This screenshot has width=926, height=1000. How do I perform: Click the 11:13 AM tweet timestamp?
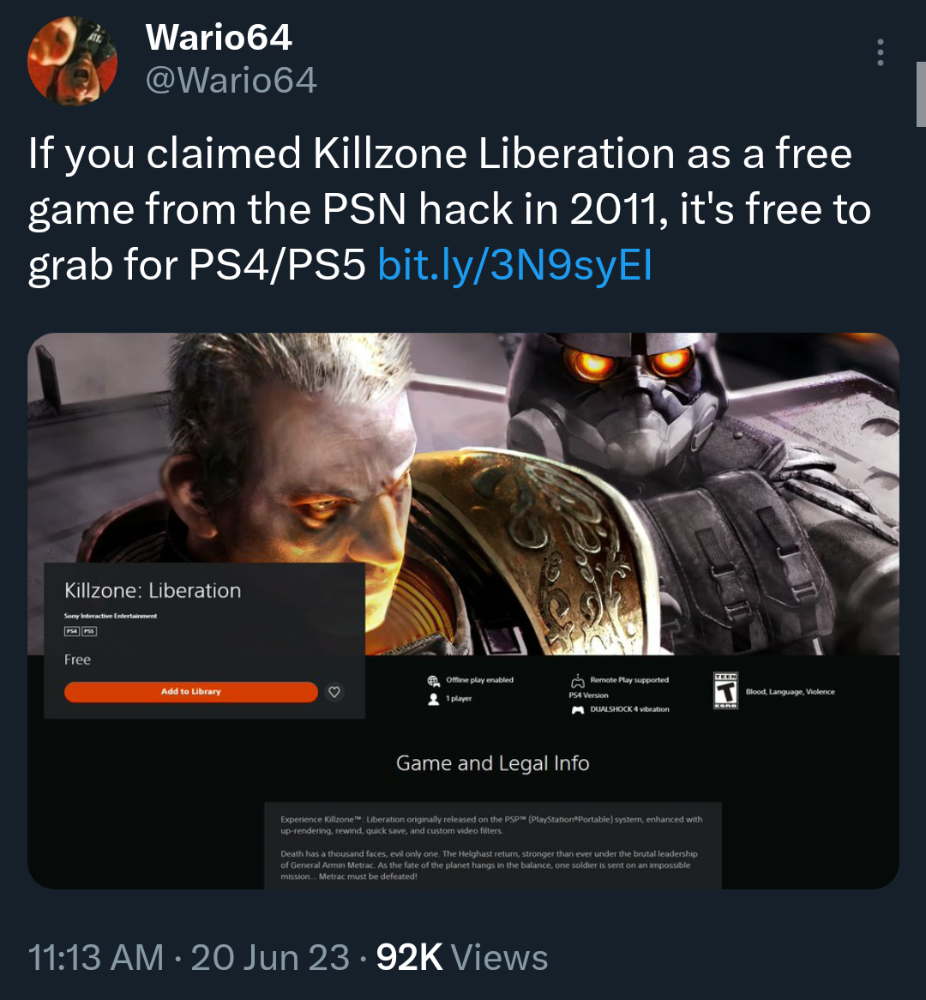[96, 957]
